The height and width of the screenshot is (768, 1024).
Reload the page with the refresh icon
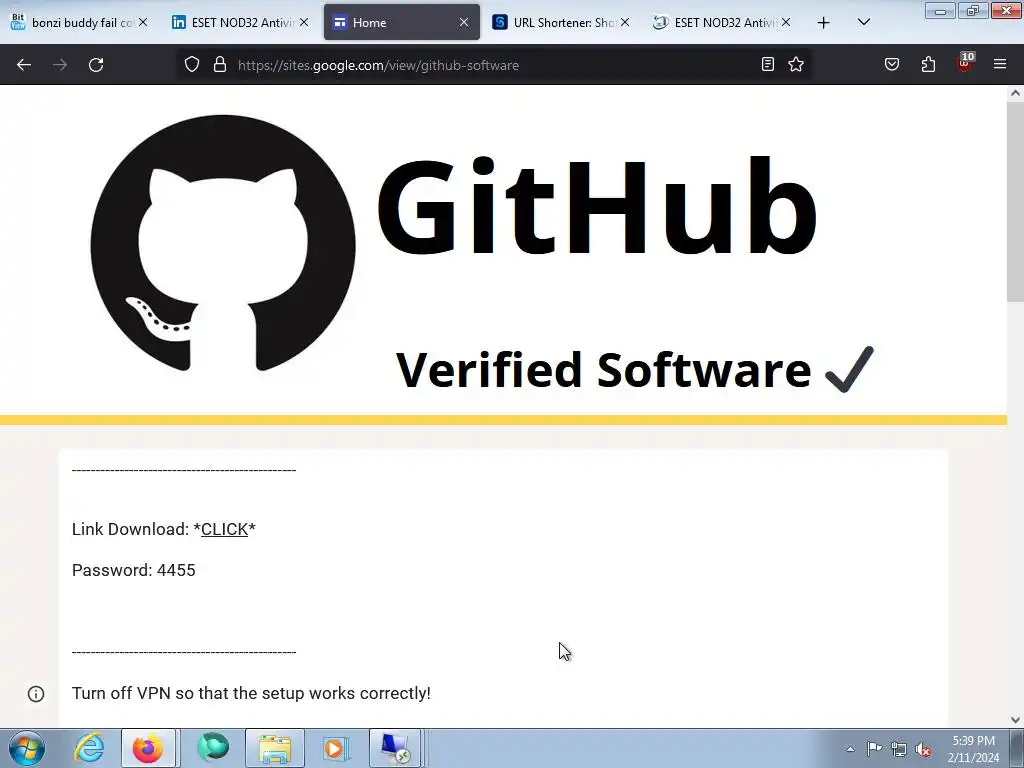point(96,65)
